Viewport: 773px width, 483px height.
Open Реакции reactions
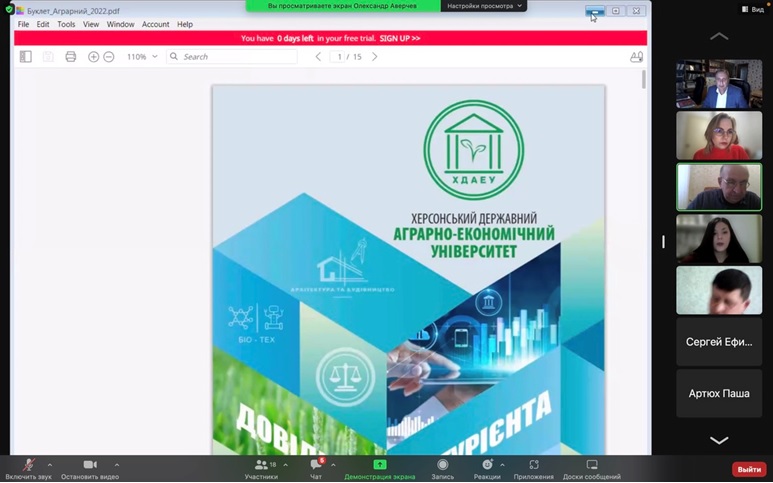click(x=487, y=469)
